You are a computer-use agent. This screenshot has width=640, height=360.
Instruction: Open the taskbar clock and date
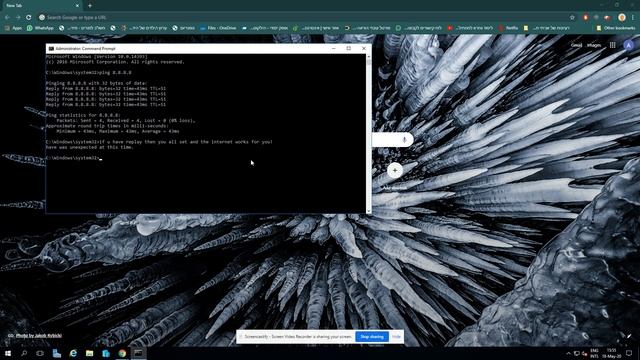611,353
